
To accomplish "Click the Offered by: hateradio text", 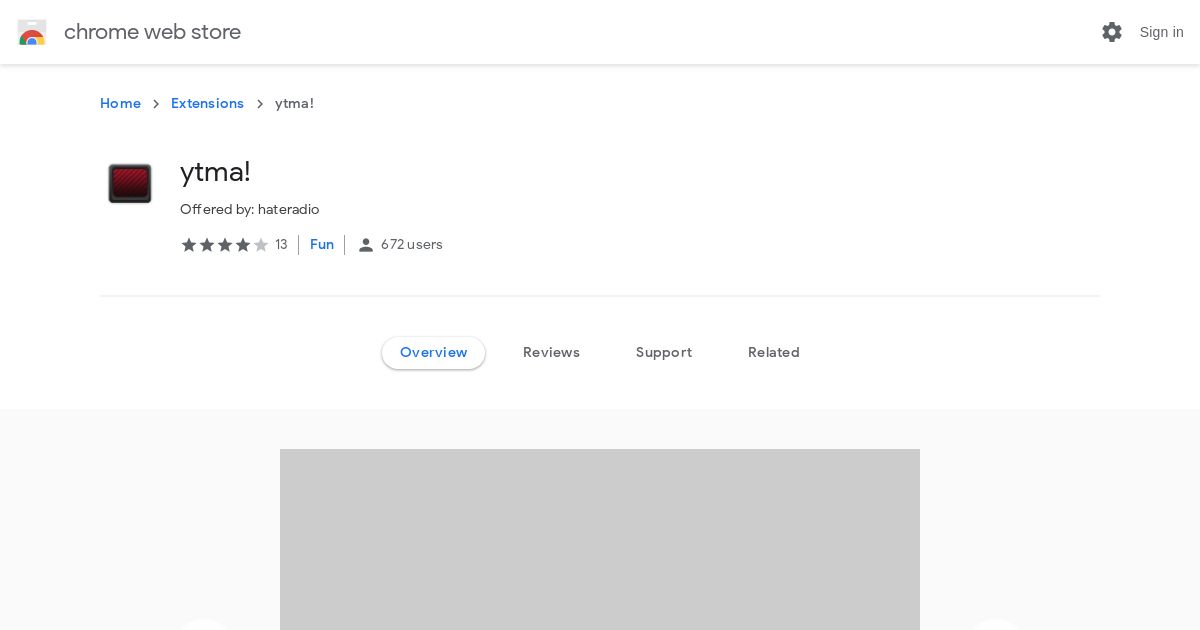I will click(x=250, y=210).
